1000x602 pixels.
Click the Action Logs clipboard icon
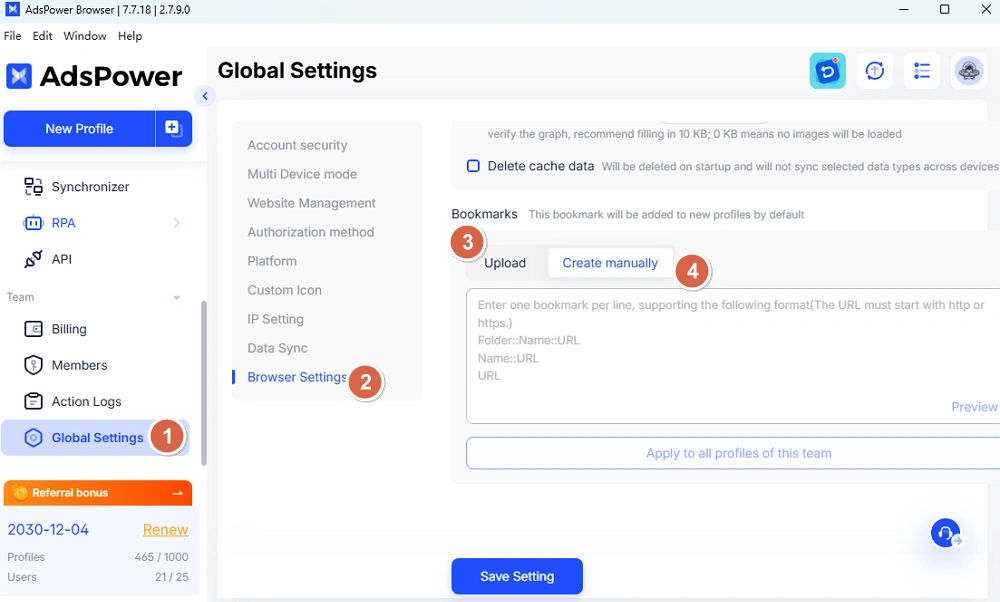click(x=34, y=401)
